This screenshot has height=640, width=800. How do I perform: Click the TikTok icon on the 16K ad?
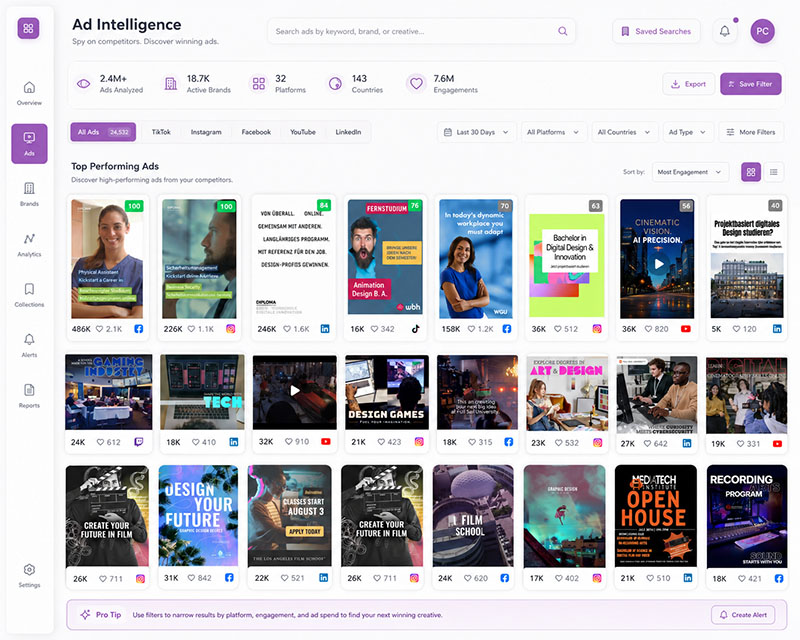(416, 329)
